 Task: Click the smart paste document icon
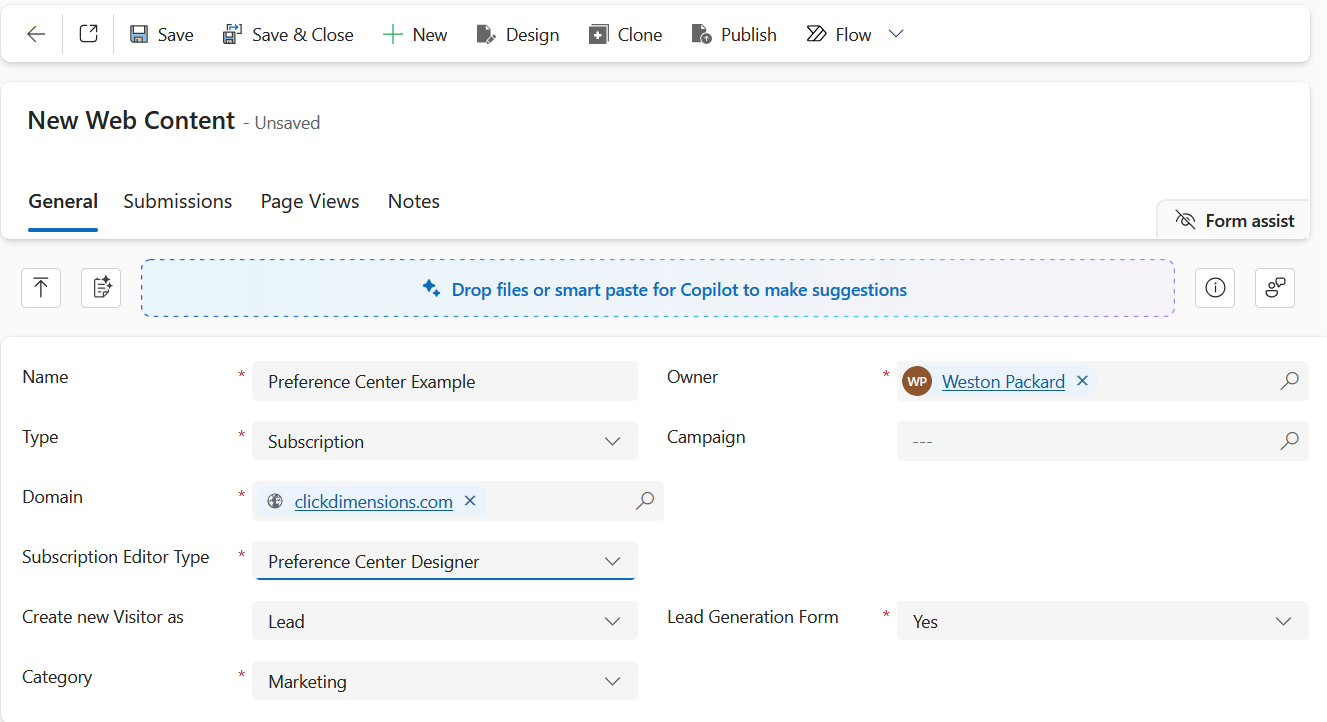click(x=101, y=288)
